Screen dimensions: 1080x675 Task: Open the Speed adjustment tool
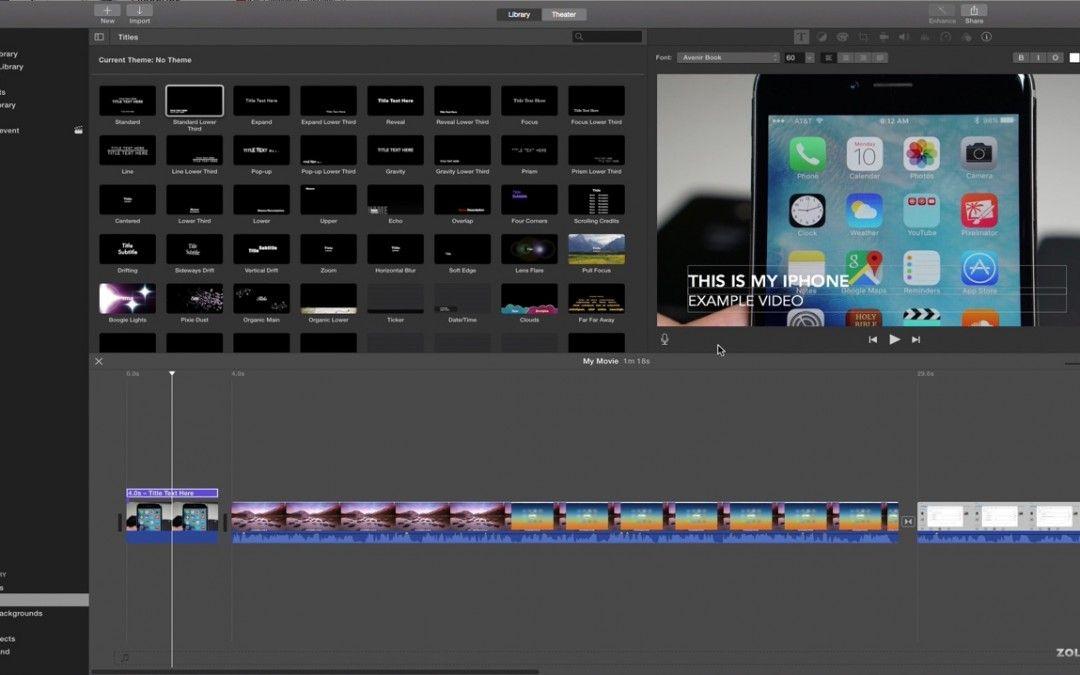click(x=946, y=37)
